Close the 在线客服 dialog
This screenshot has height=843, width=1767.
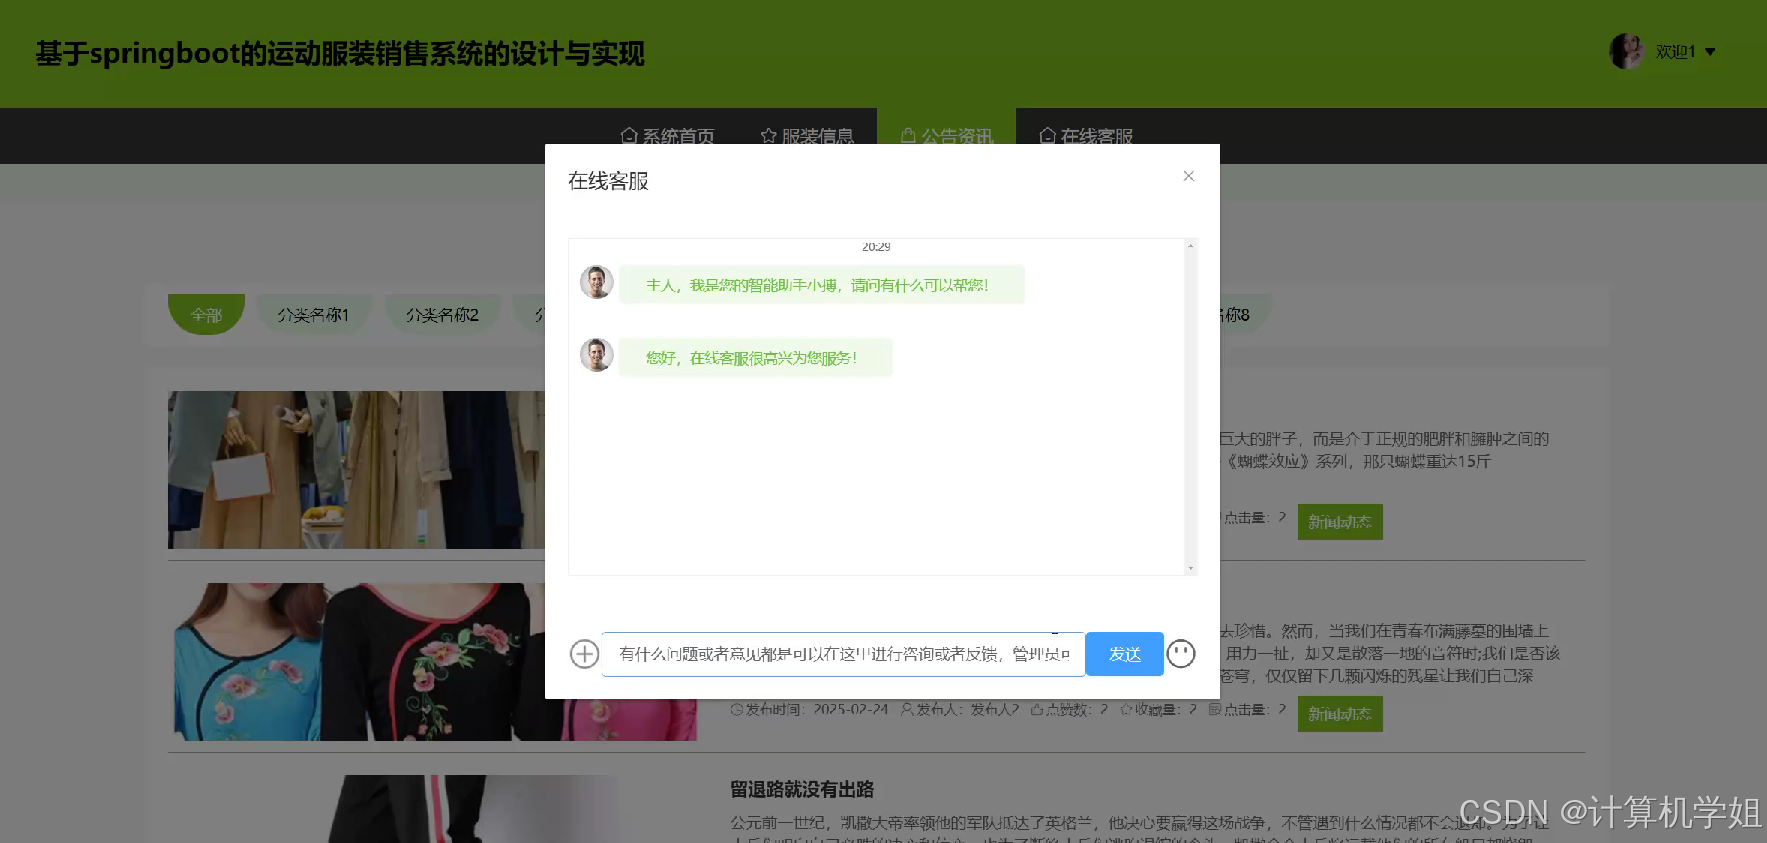1188,176
